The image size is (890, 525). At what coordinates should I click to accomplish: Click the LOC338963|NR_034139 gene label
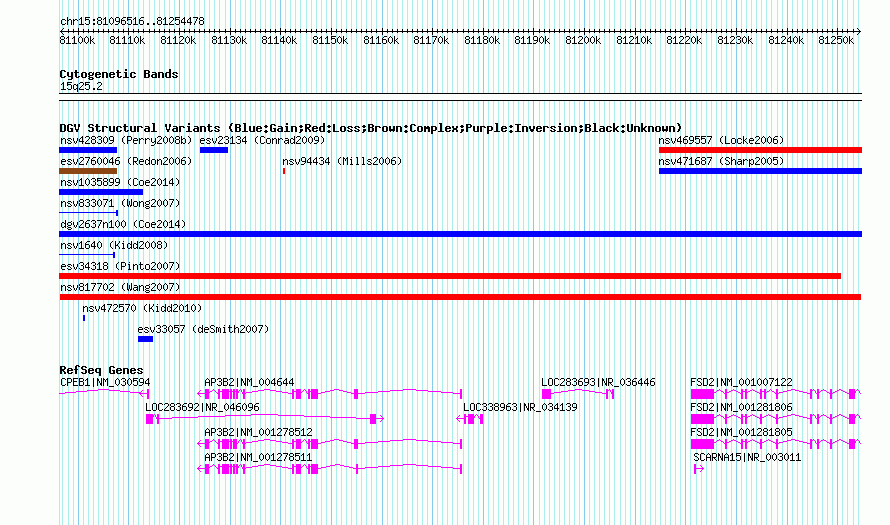click(x=520, y=408)
